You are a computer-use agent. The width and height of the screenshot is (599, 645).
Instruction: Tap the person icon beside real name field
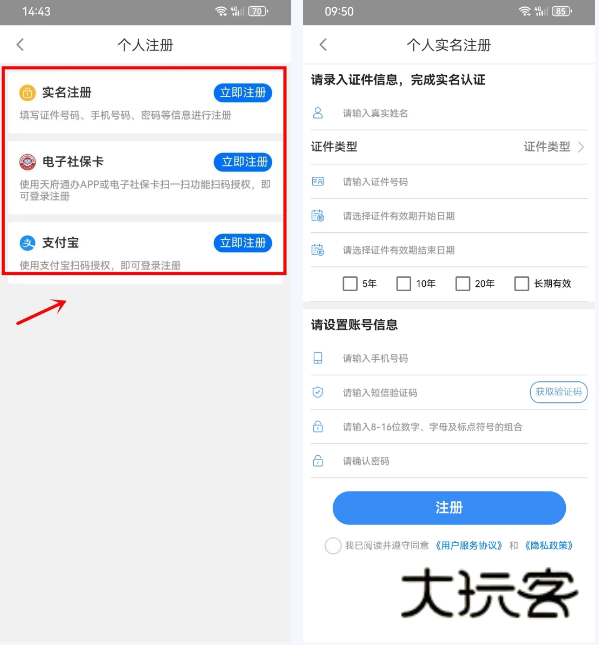(318, 113)
